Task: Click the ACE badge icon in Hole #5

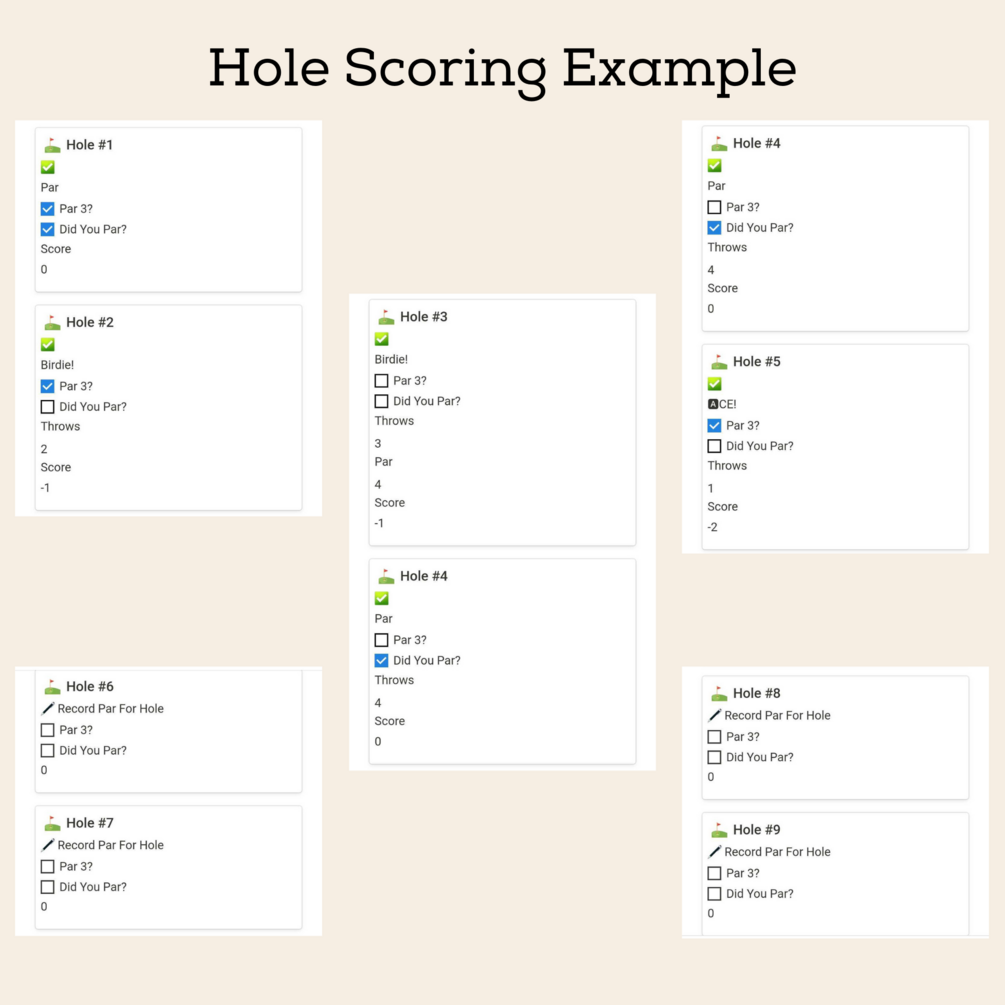Action: tap(713, 404)
